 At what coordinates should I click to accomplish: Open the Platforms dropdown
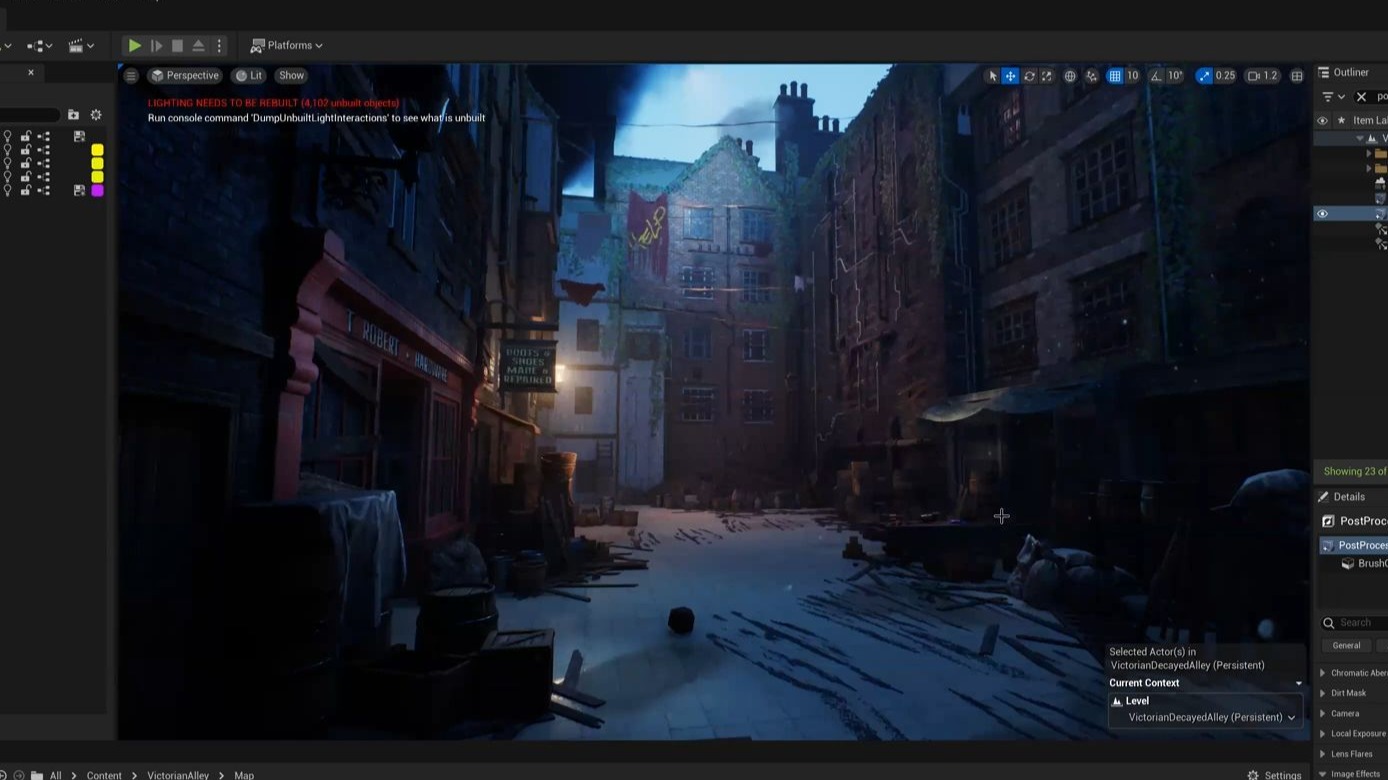(x=287, y=45)
